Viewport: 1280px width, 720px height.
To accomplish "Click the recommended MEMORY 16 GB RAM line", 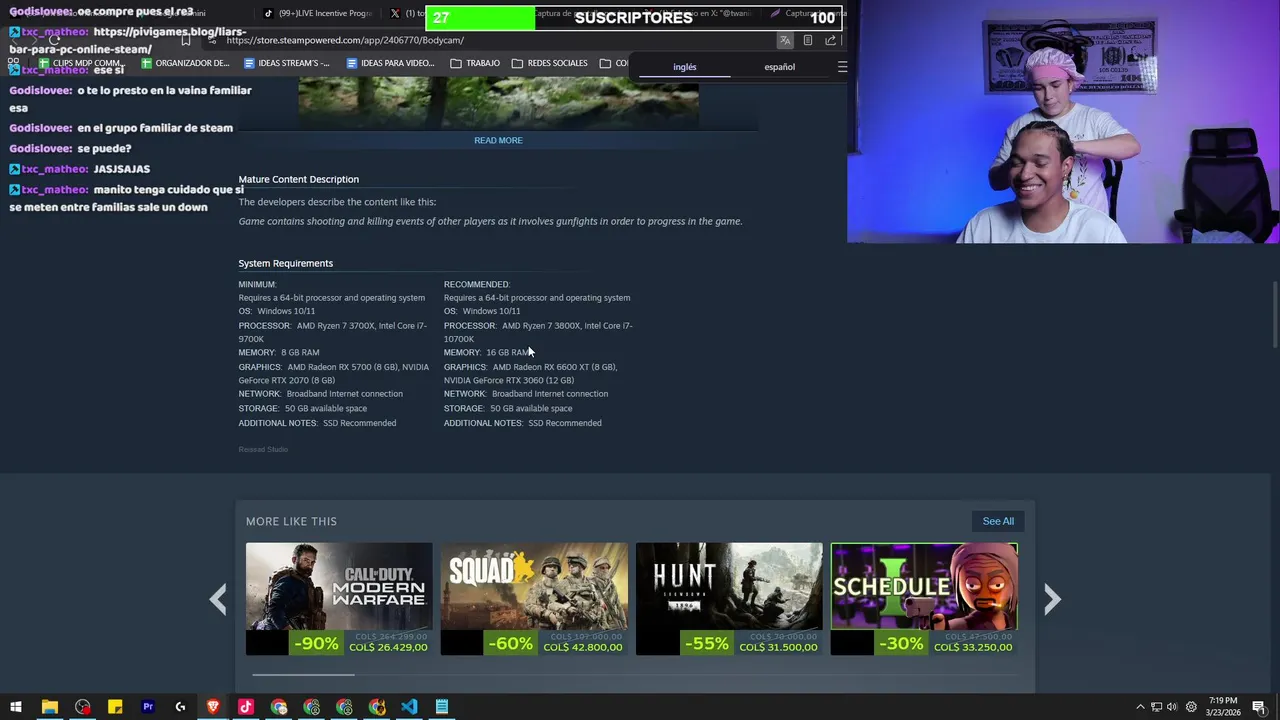I will (488, 352).
